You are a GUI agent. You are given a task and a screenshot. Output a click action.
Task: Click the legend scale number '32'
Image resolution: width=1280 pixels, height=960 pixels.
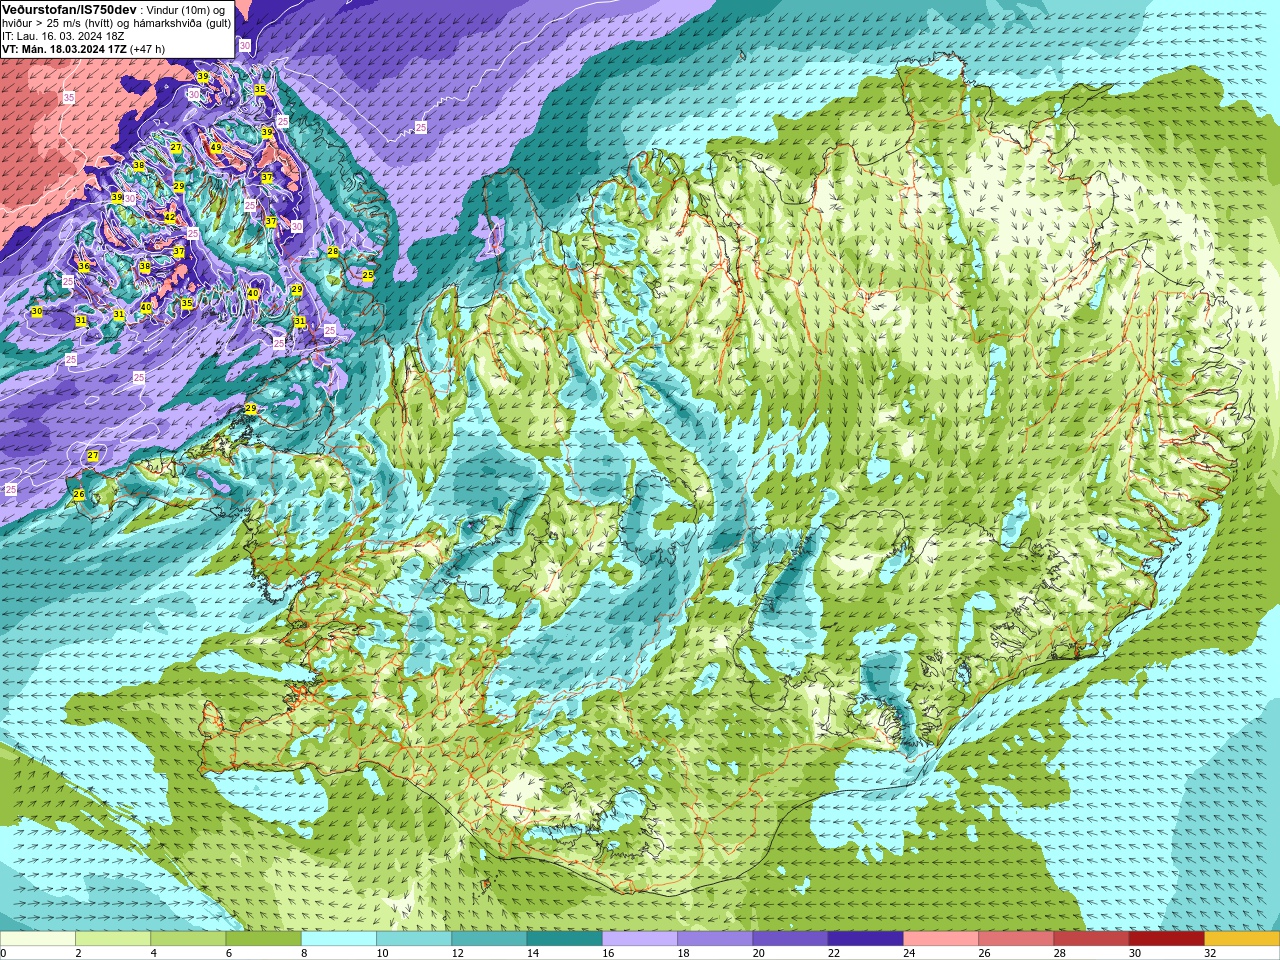pos(1210,953)
